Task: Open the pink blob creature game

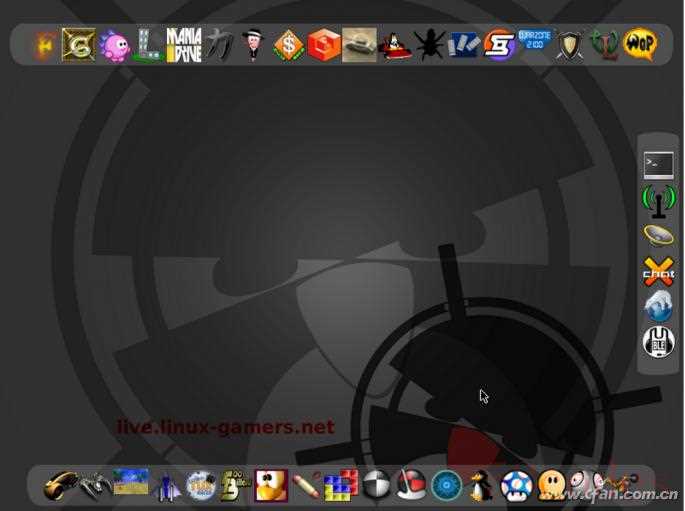Action: [x=115, y=46]
